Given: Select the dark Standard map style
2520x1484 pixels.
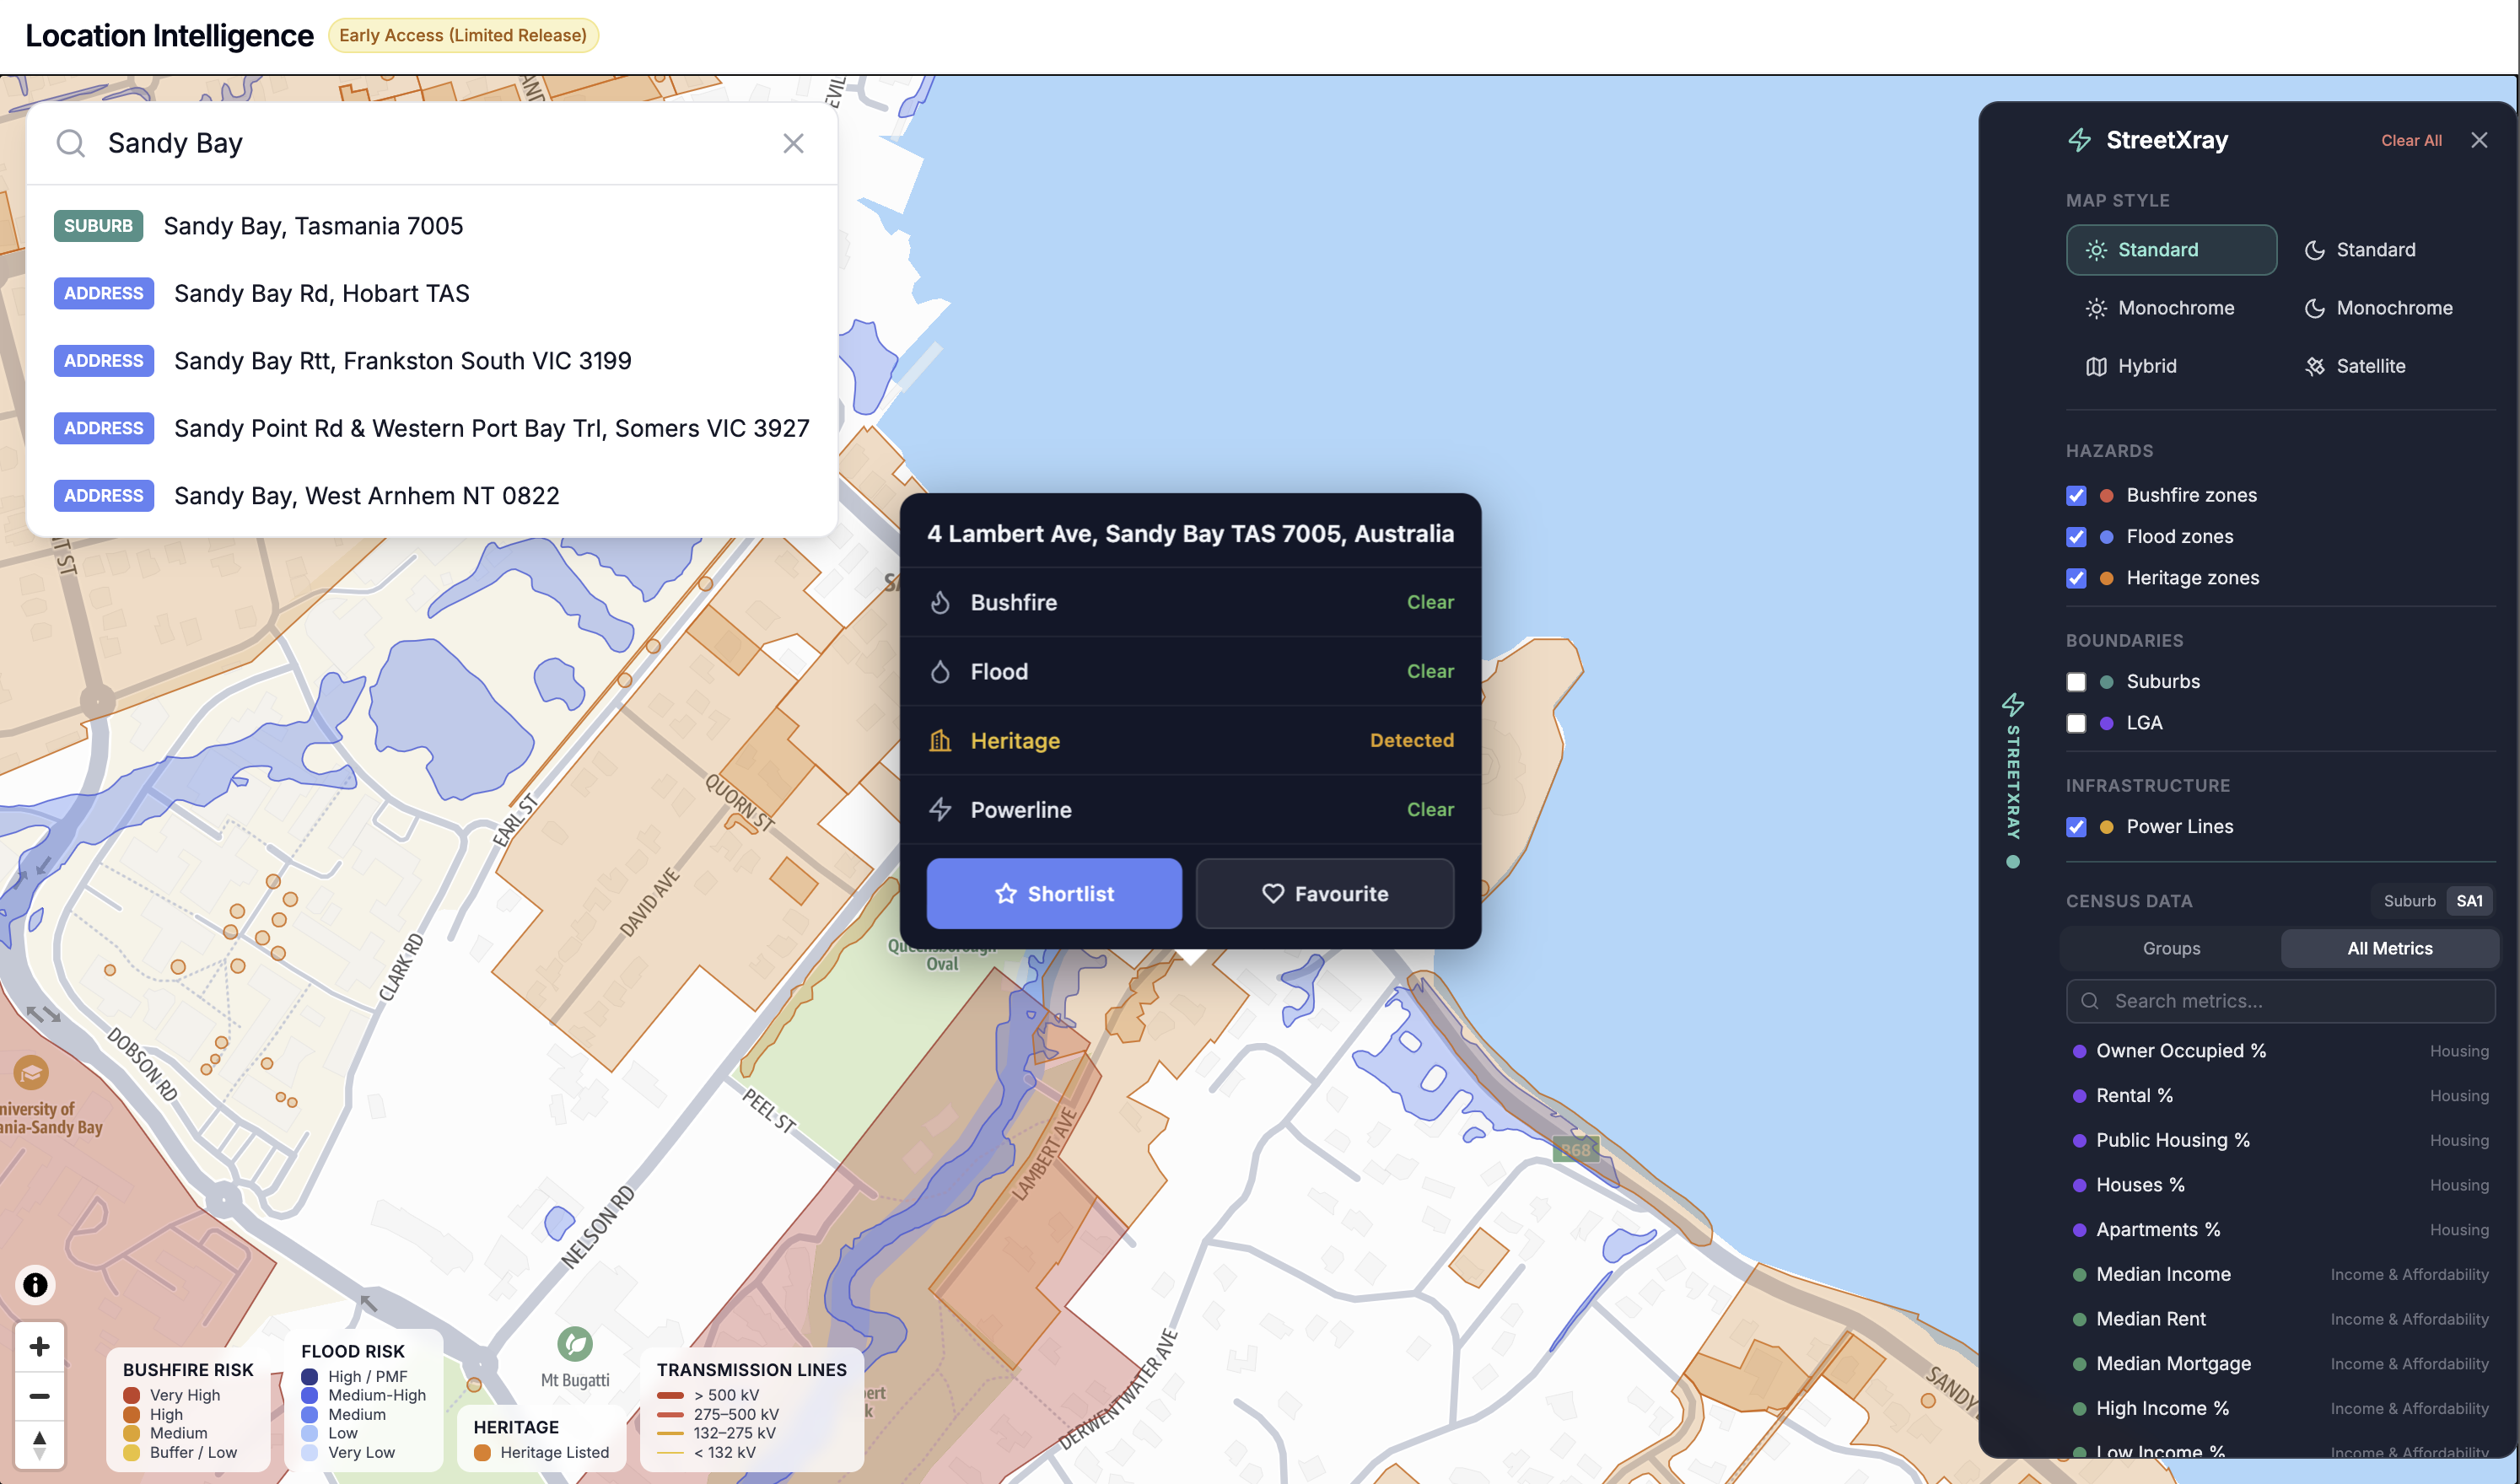Looking at the screenshot, I should coord(2377,249).
